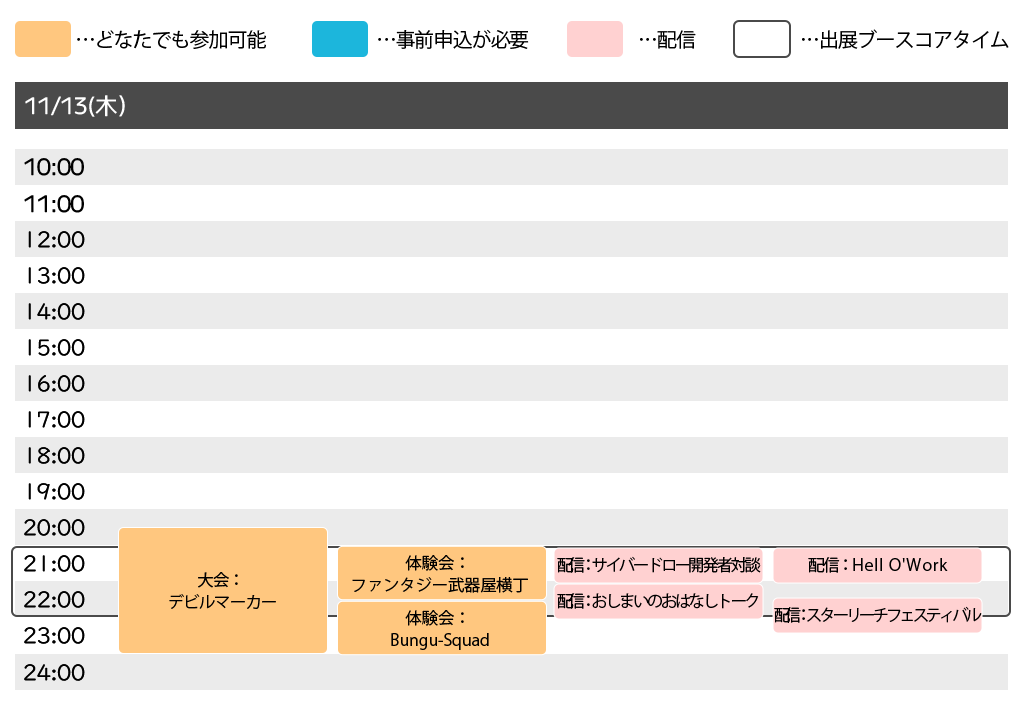Viewport: 1024px width, 720px height.
Task: Open 配信：スターリーチフェスティバル stream
Action: pyautogui.click(x=877, y=615)
